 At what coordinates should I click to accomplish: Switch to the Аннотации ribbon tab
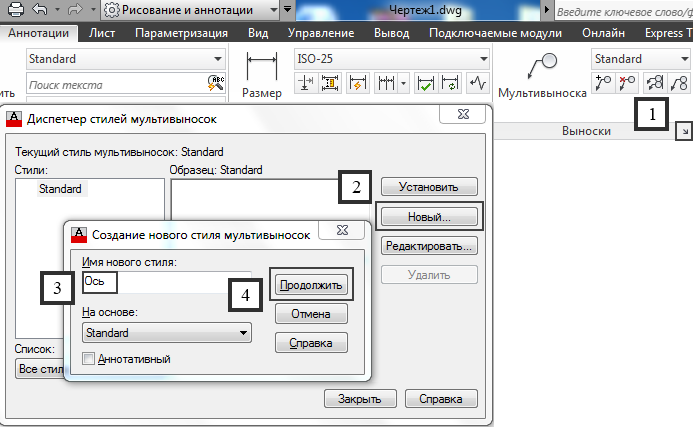coord(39,33)
